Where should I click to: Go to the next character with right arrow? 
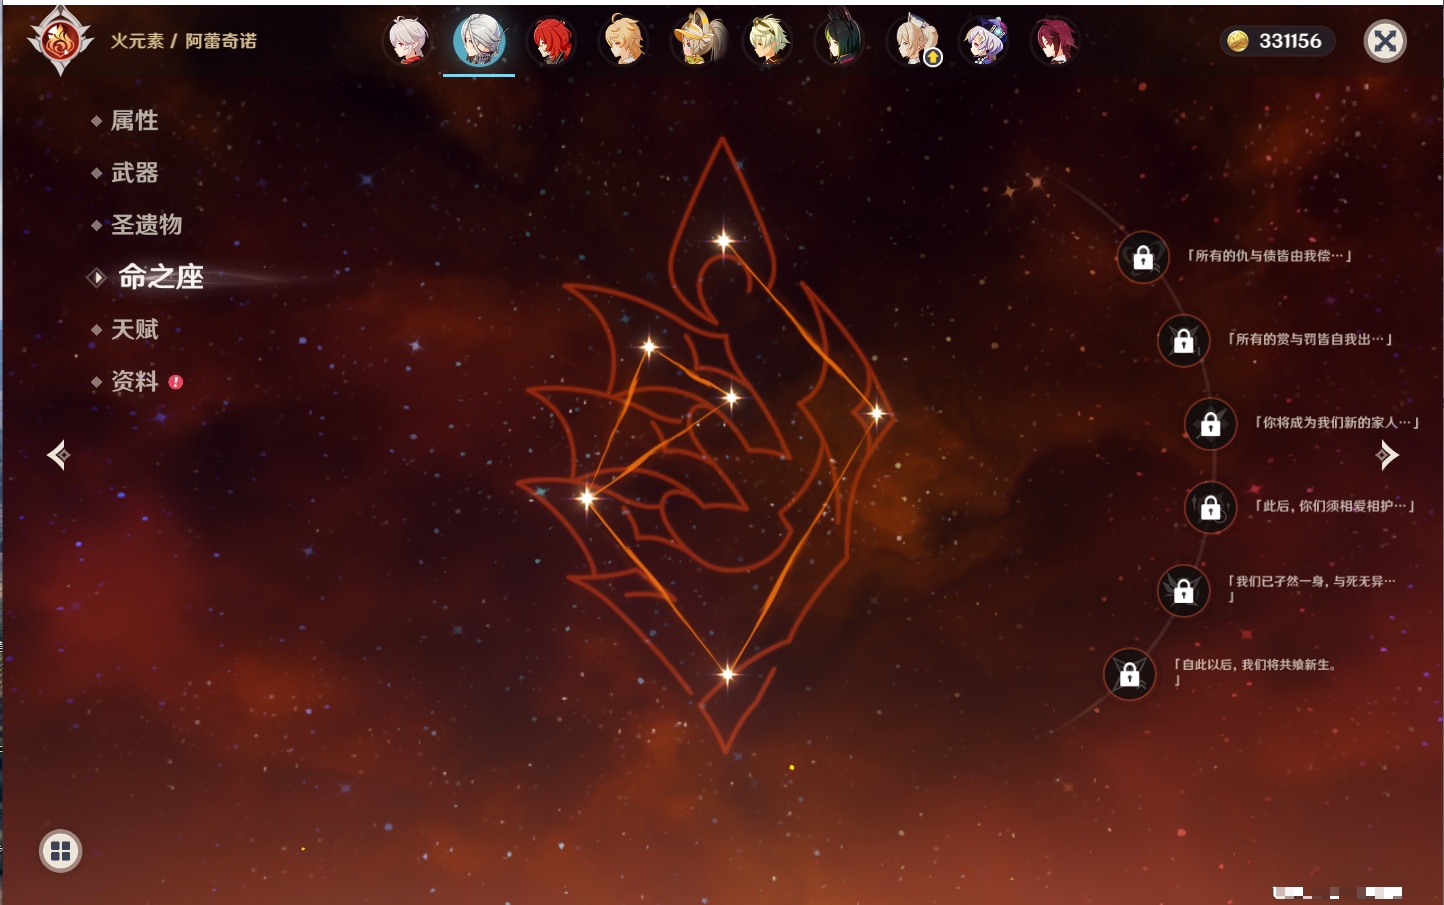click(x=1387, y=455)
